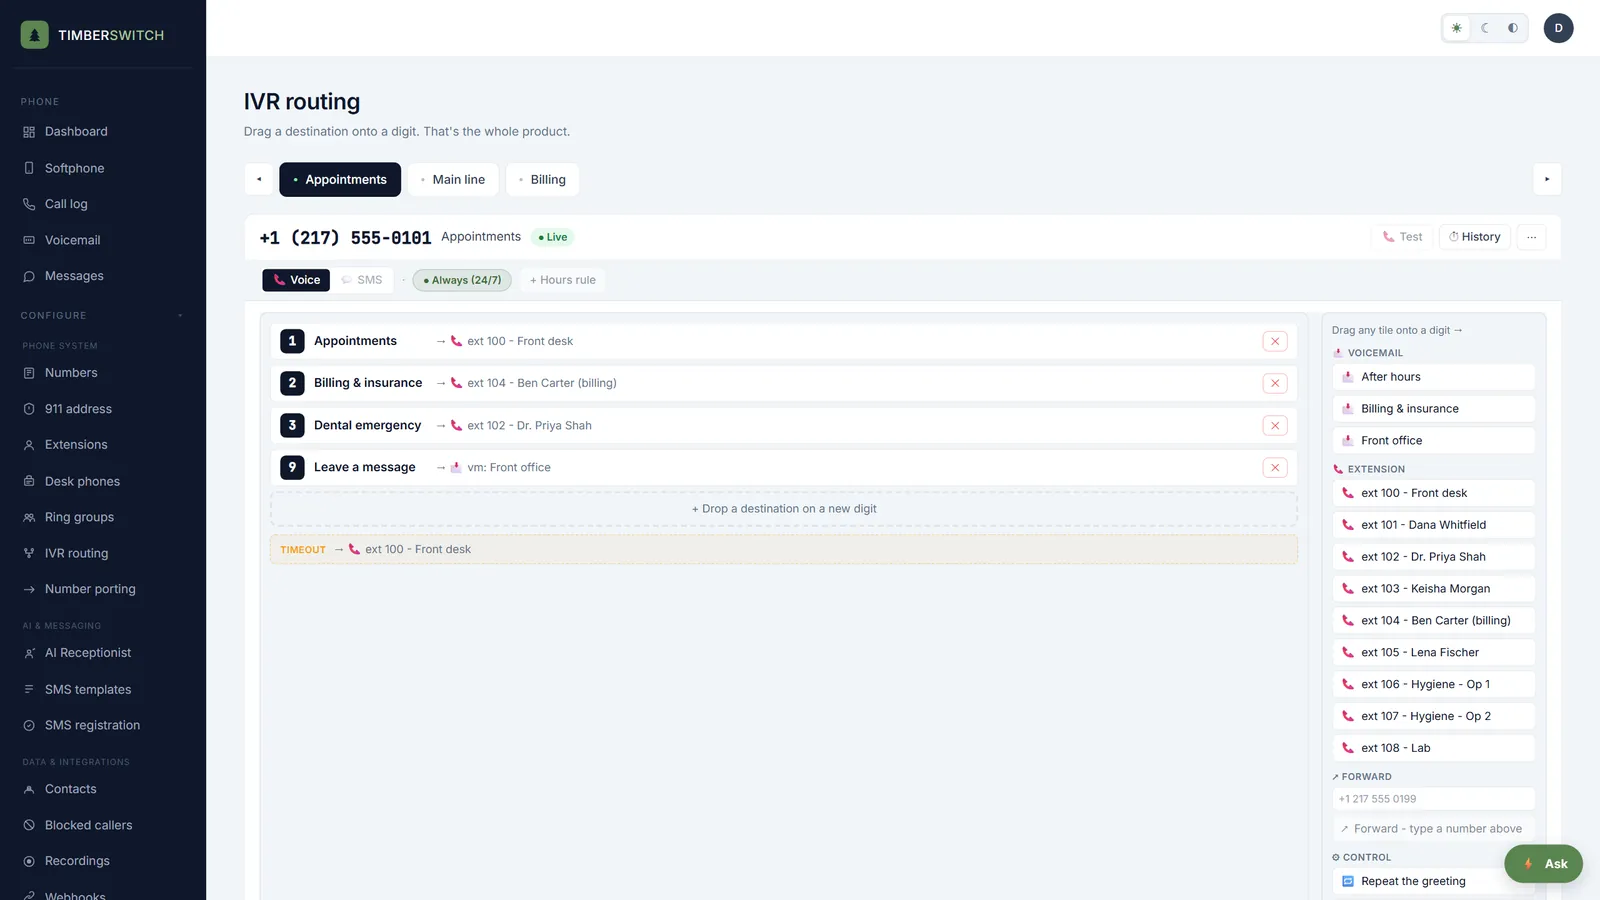Switch to light theme
1600x900 pixels.
click(x=1457, y=28)
